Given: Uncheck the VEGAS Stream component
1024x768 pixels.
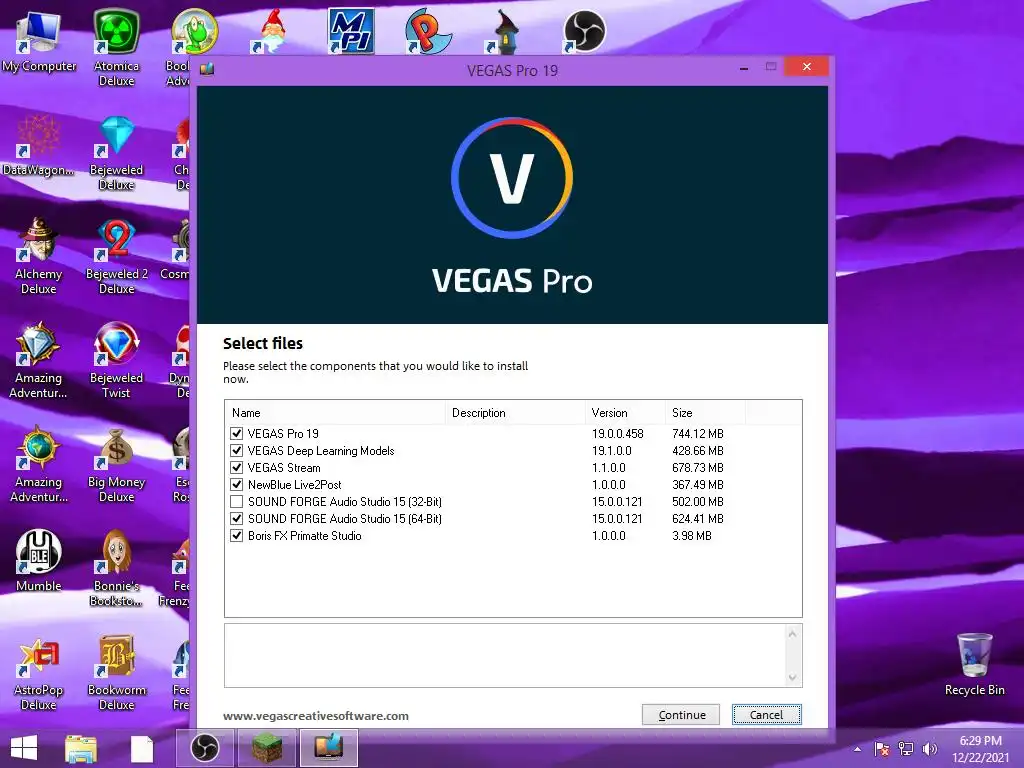Looking at the screenshot, I should click(236, 468).
